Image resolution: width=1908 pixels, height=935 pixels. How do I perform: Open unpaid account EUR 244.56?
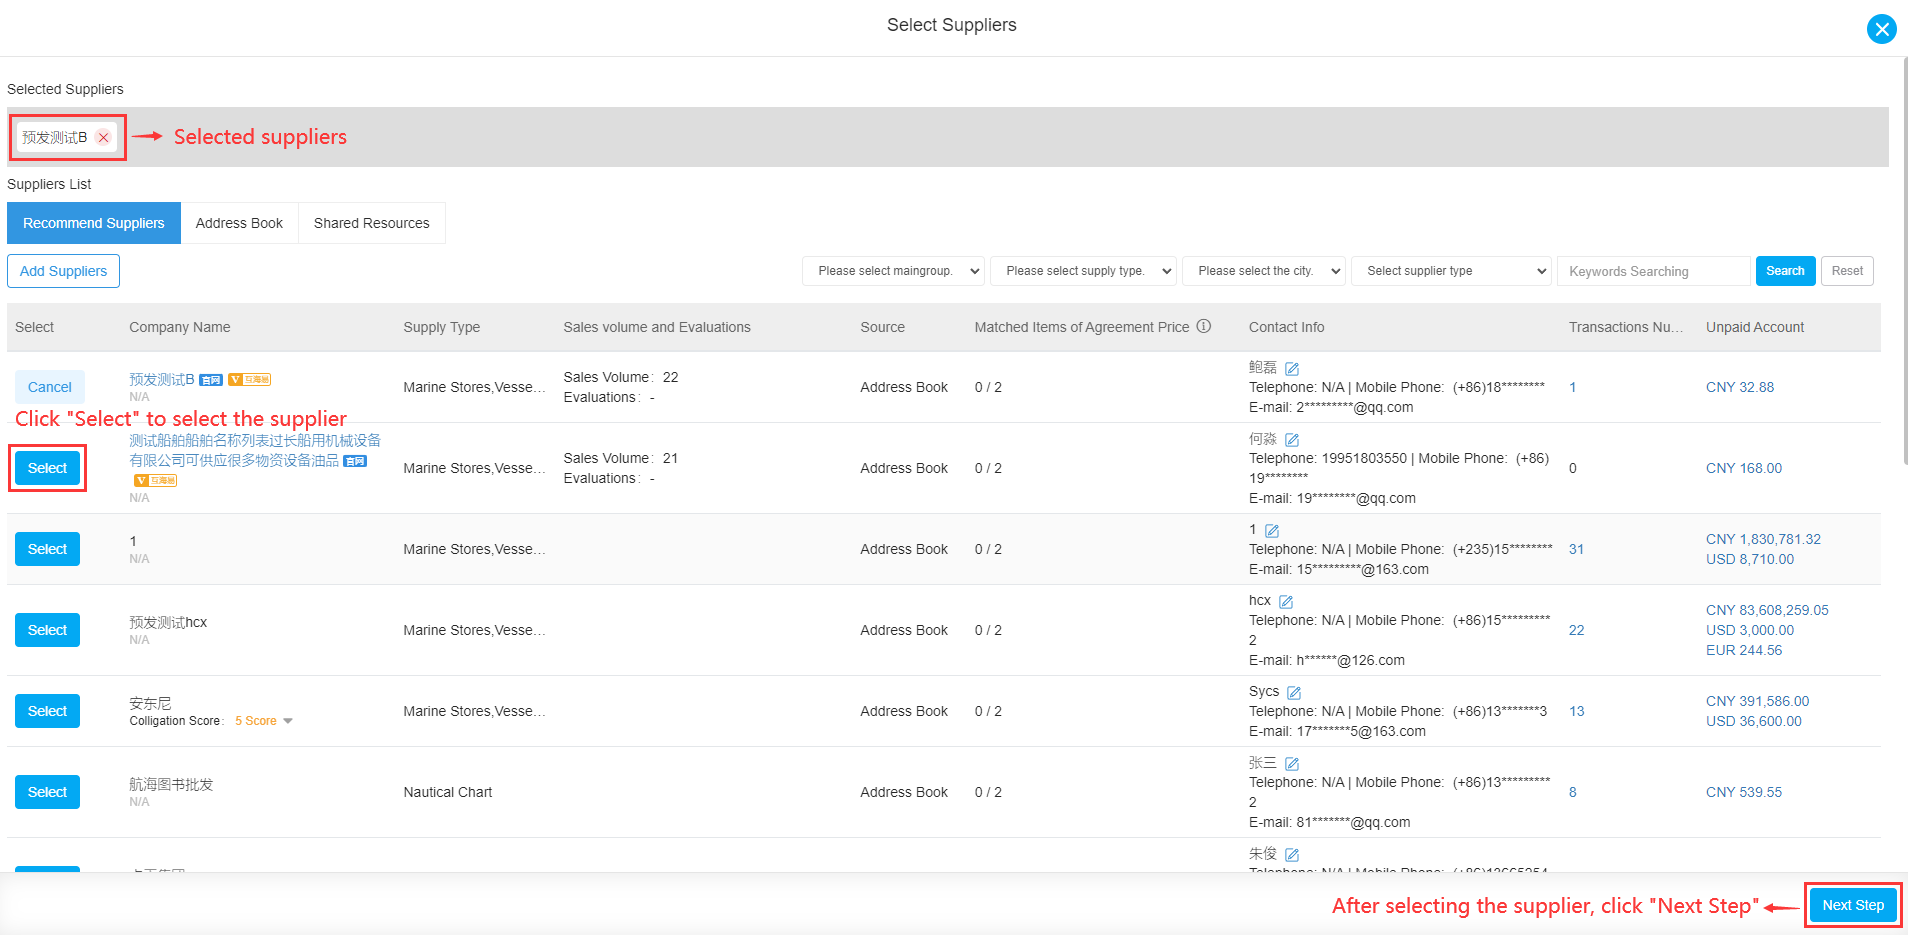[x=1743, y=650]
